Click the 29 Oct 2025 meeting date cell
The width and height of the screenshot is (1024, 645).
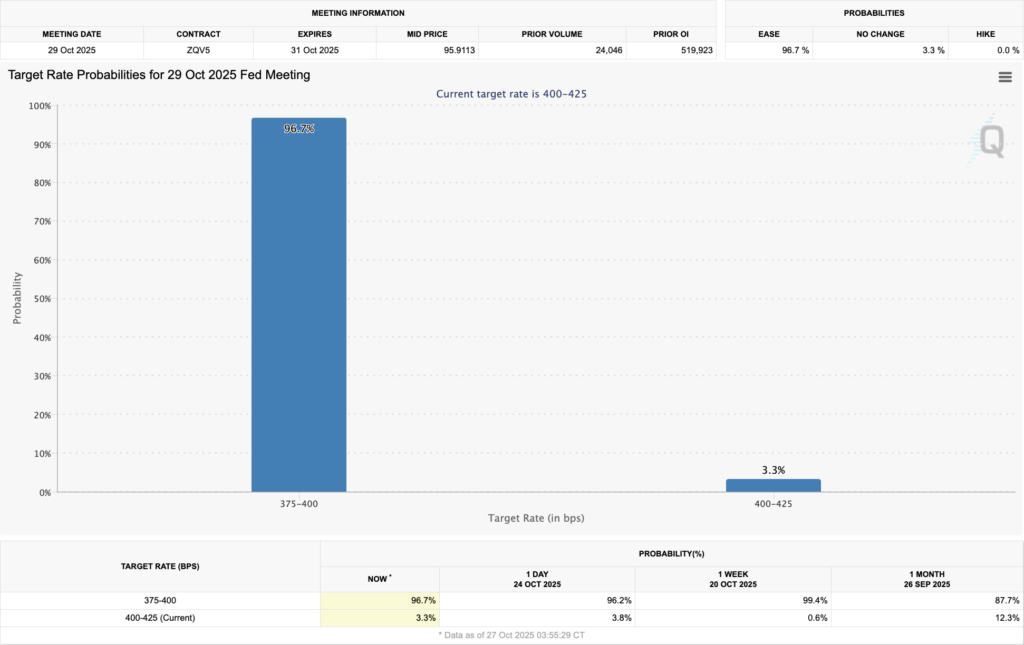click(x=72, y=49)
